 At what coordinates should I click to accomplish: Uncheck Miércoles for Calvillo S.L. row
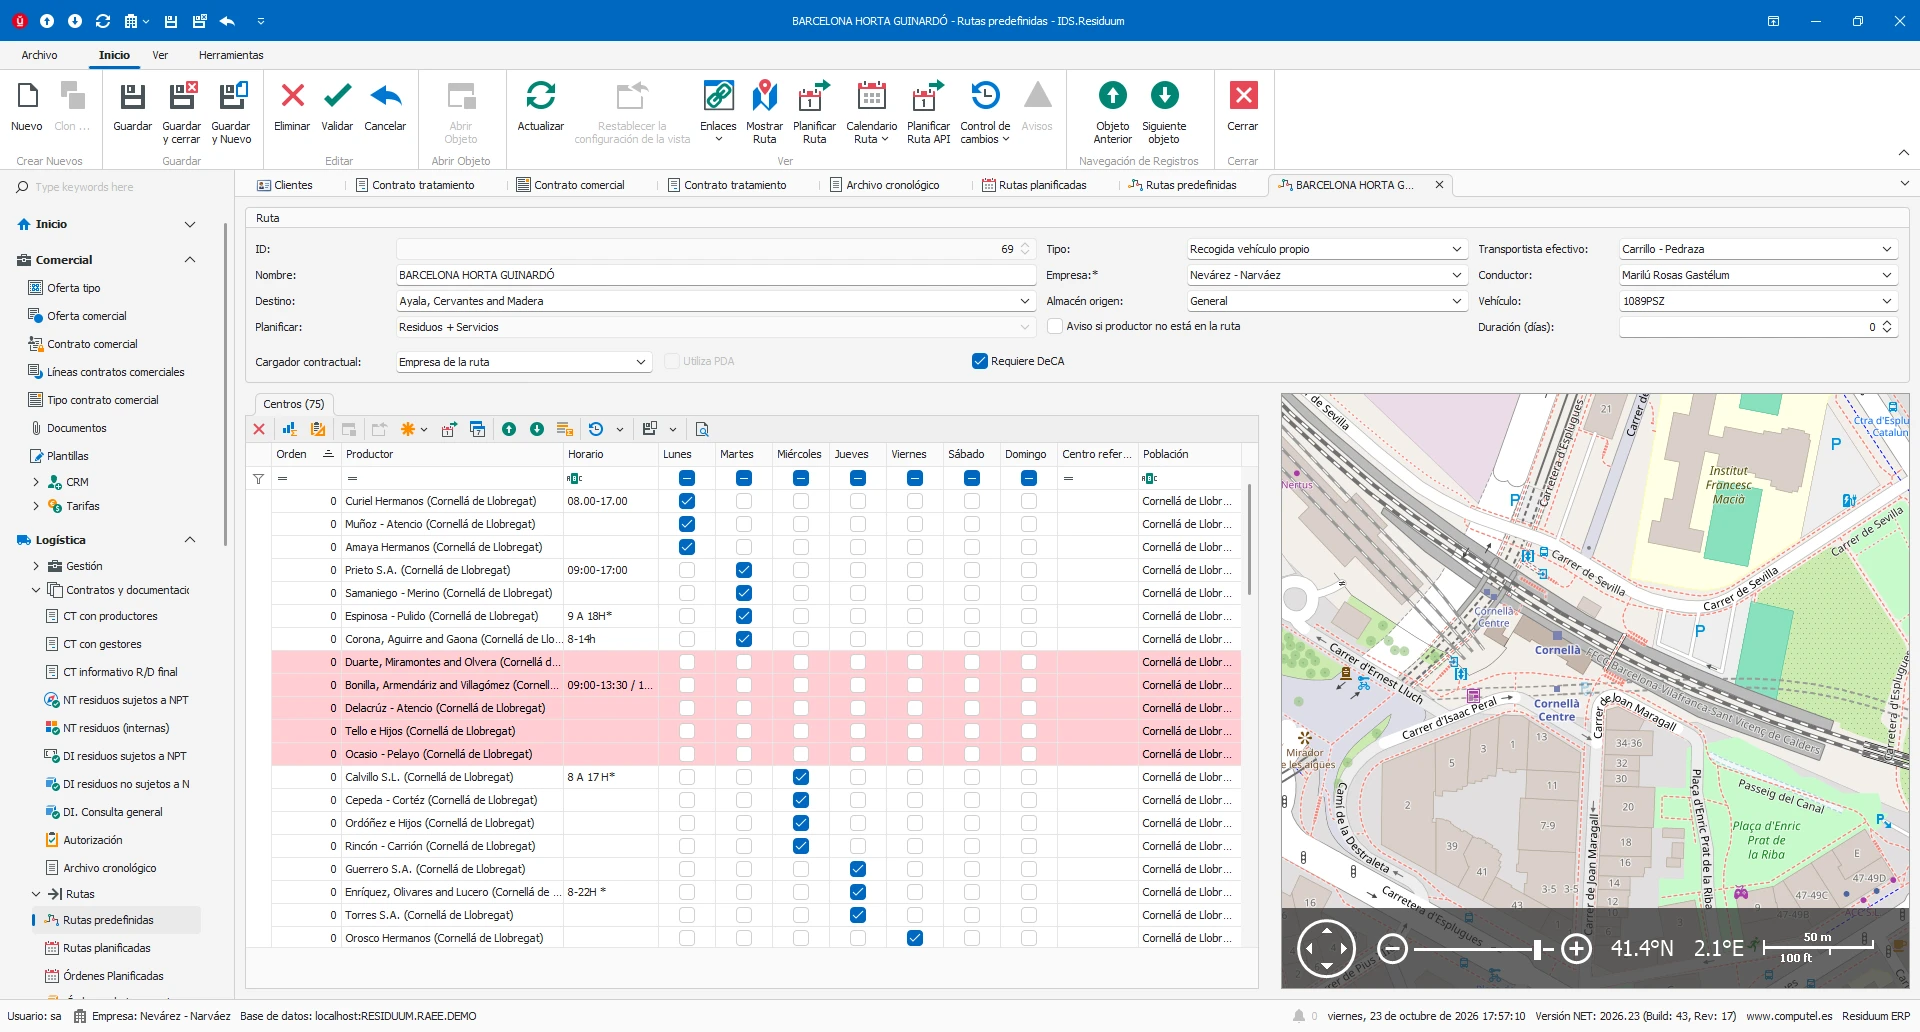coord(801,777)
